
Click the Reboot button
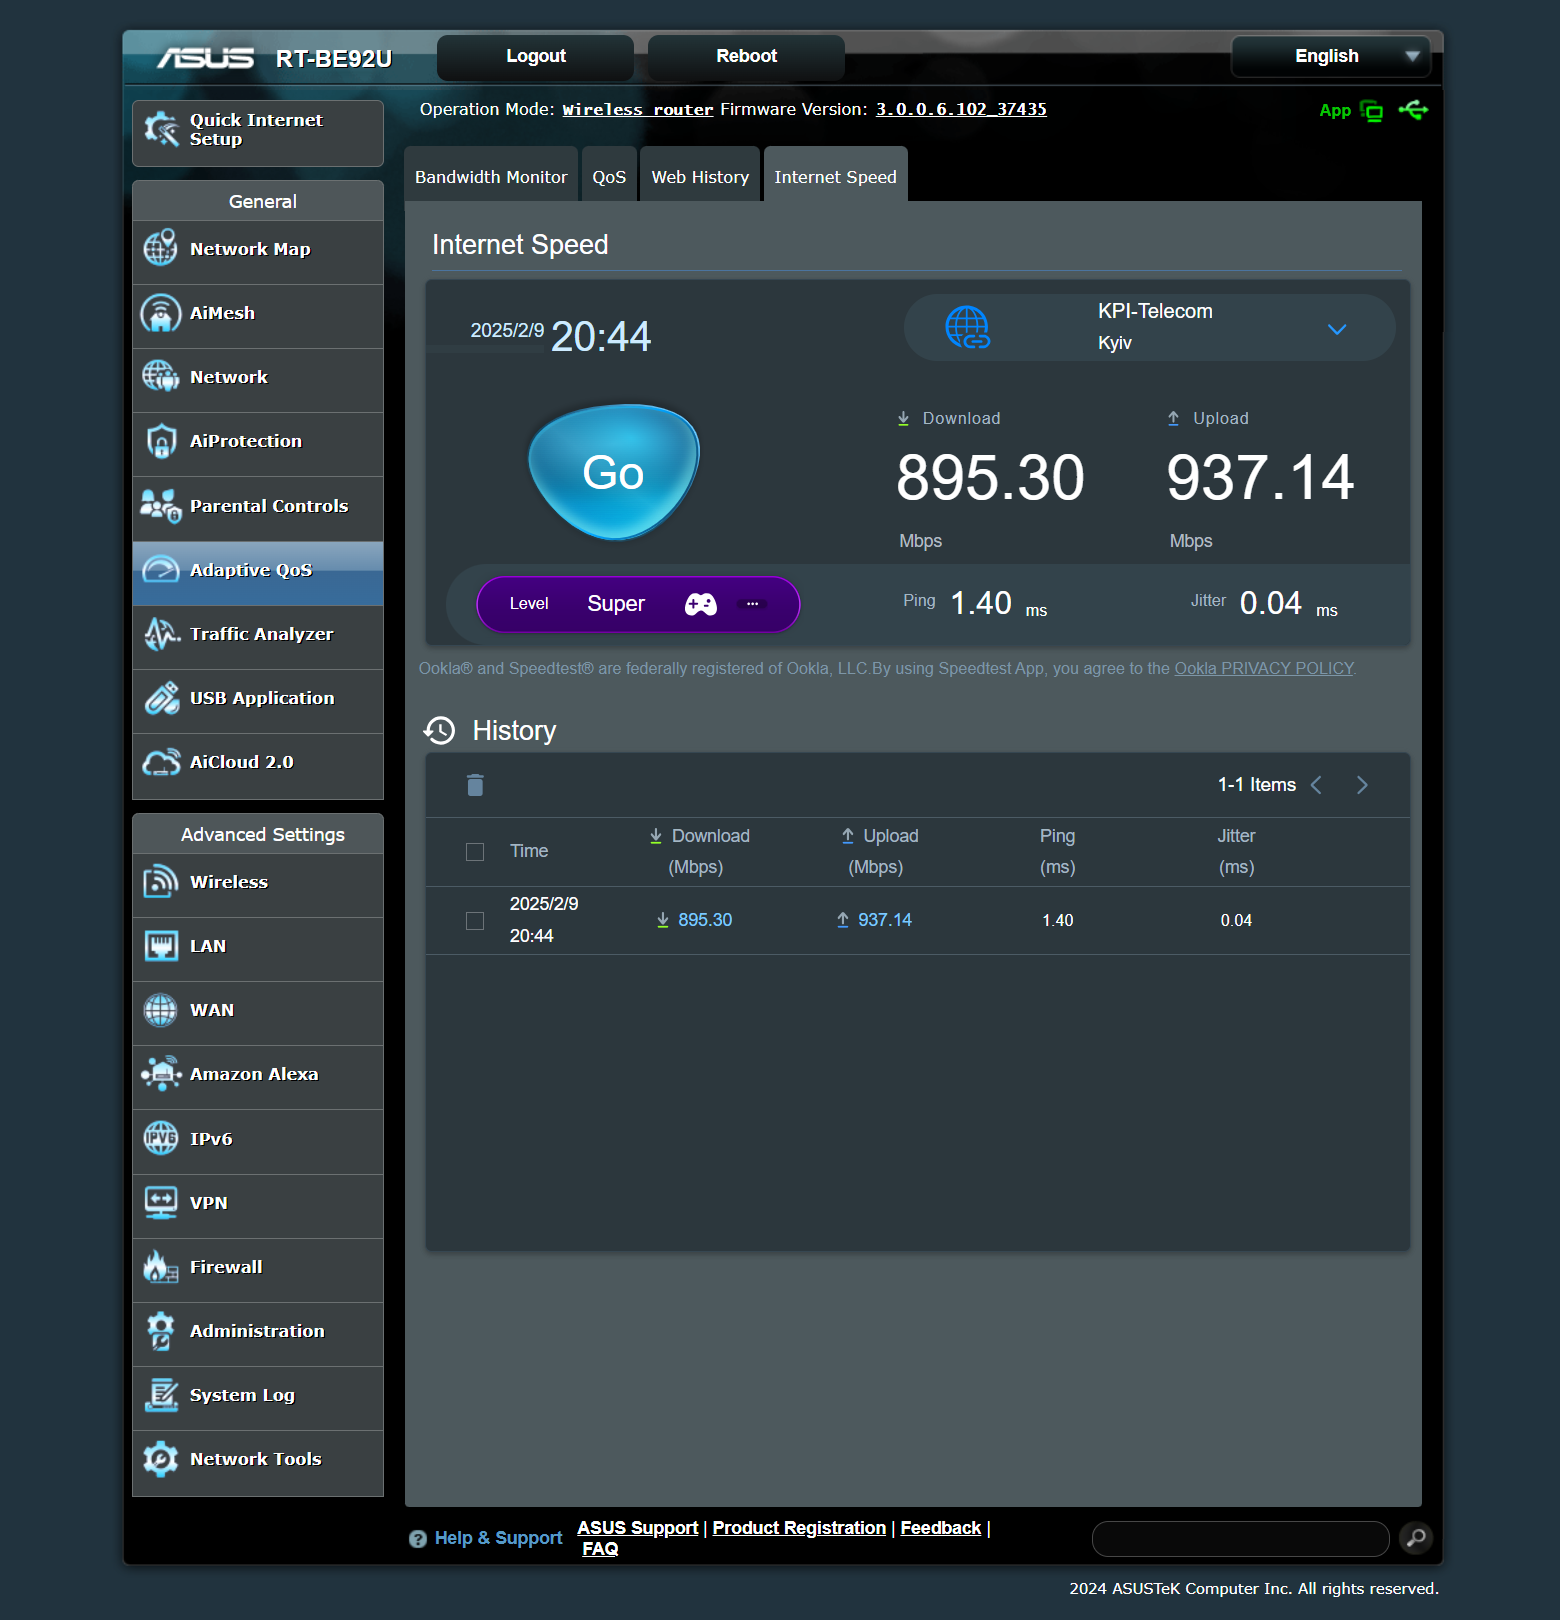point(746,56)
